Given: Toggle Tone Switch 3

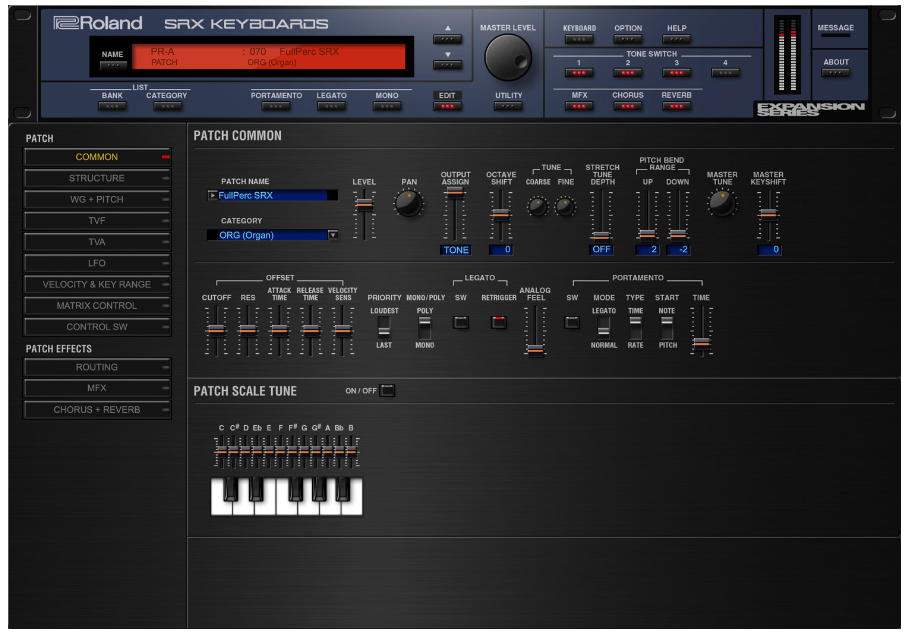Looking at the screenshot, I should (x=677, y=73).
